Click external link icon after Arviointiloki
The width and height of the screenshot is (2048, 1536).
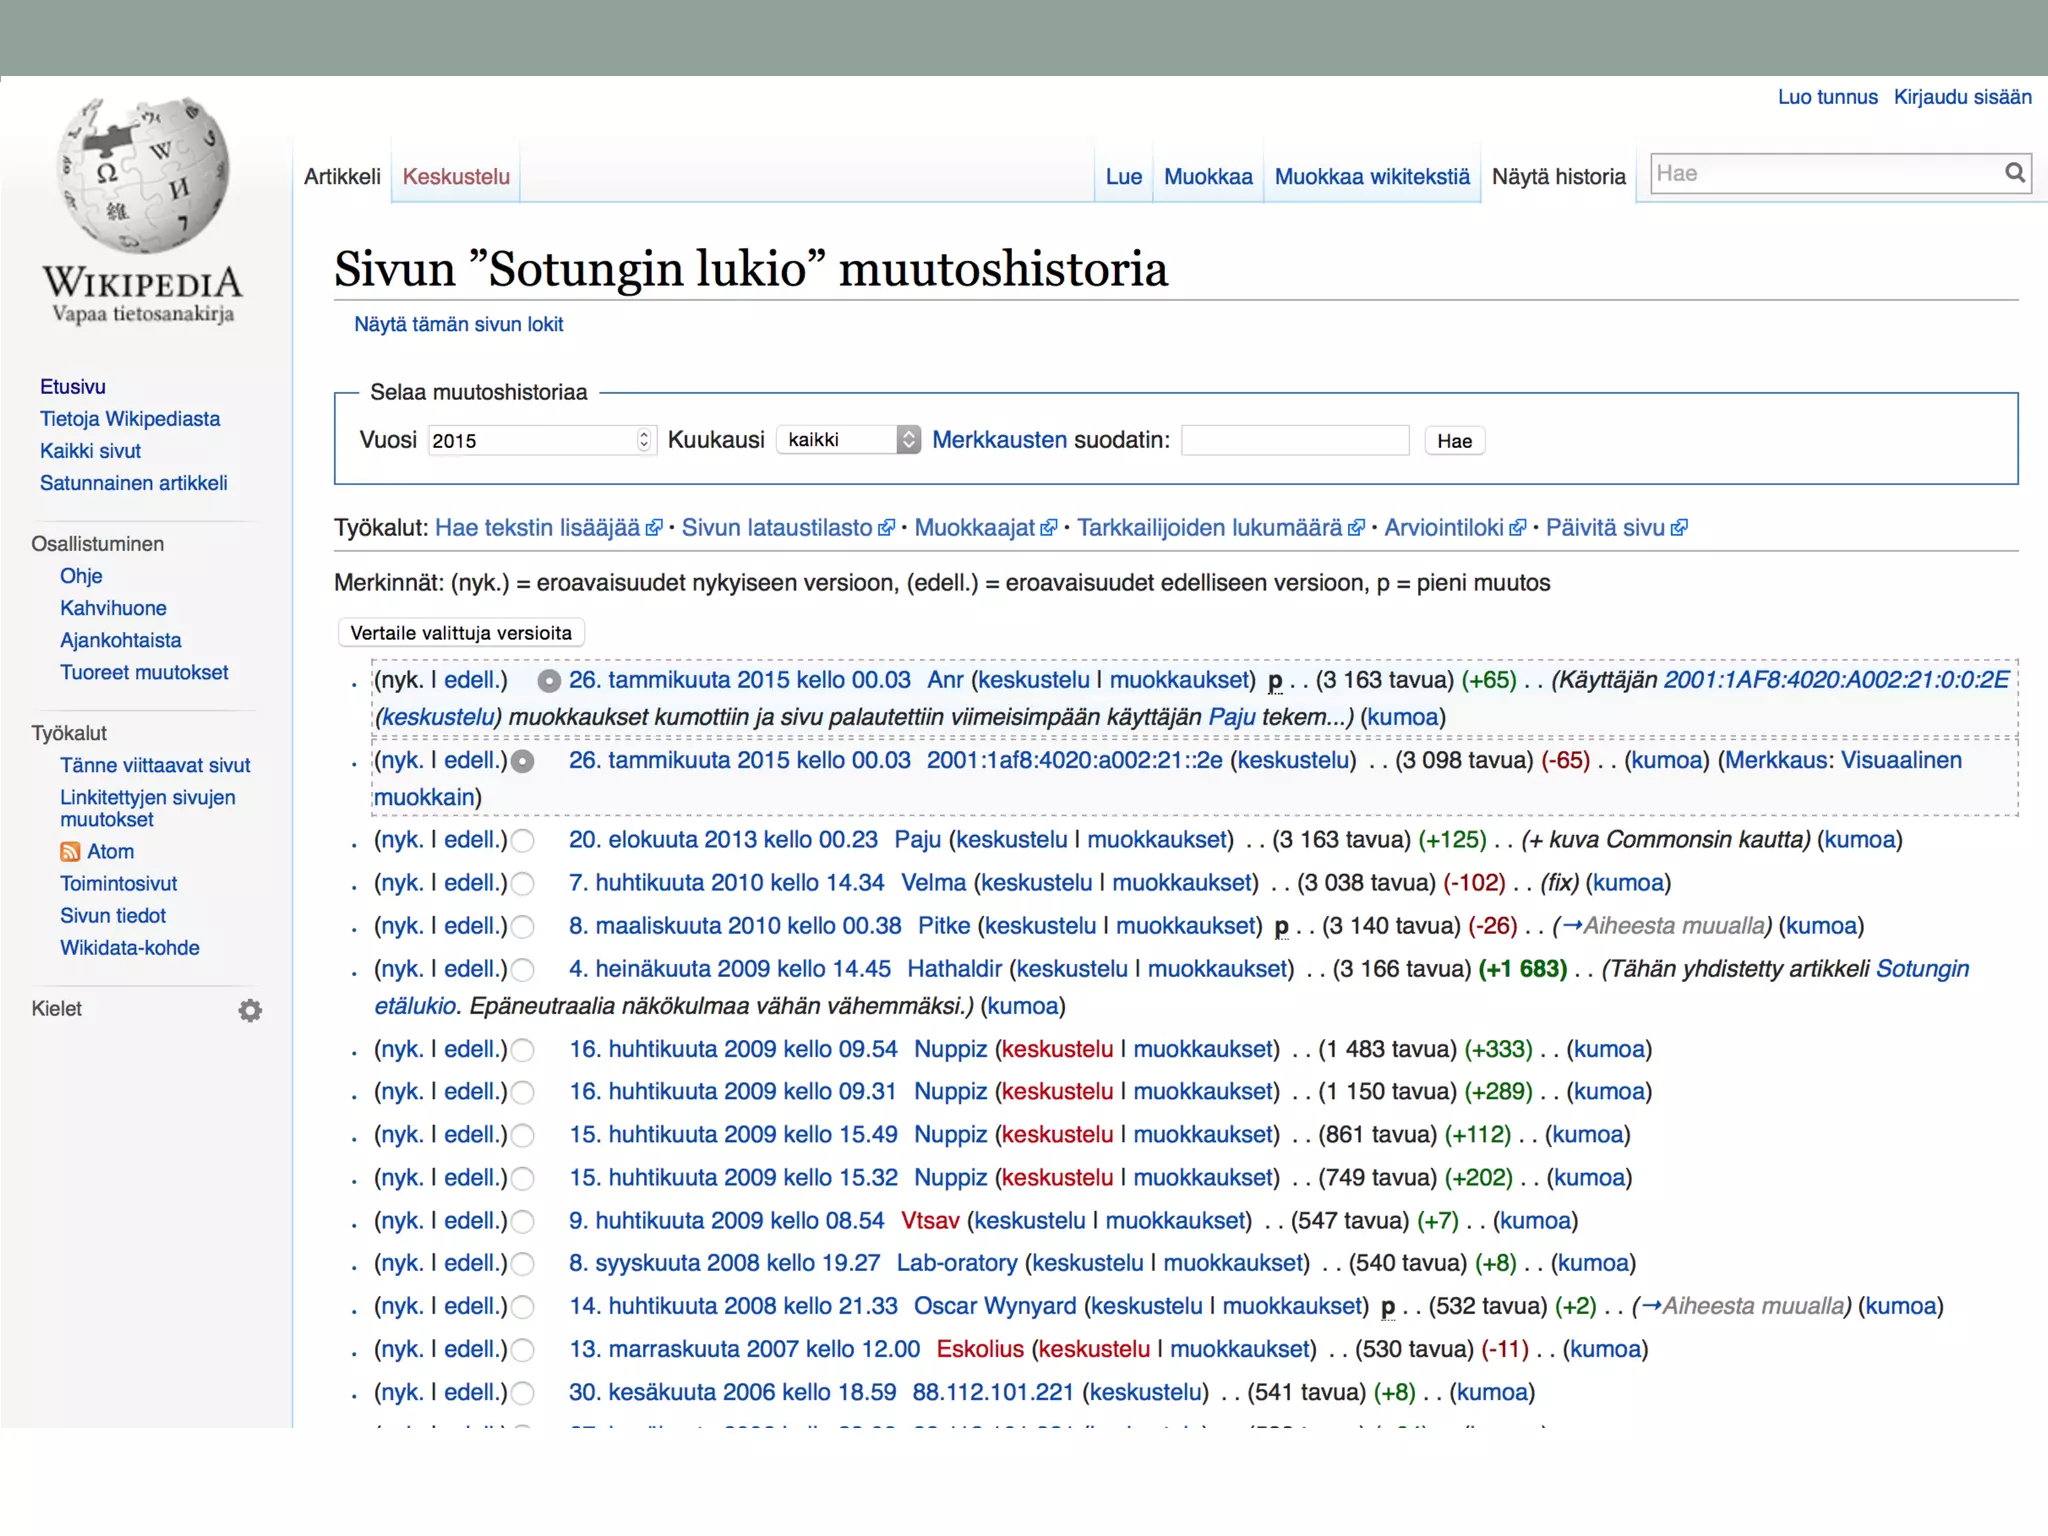click(x=1518, y=528)
